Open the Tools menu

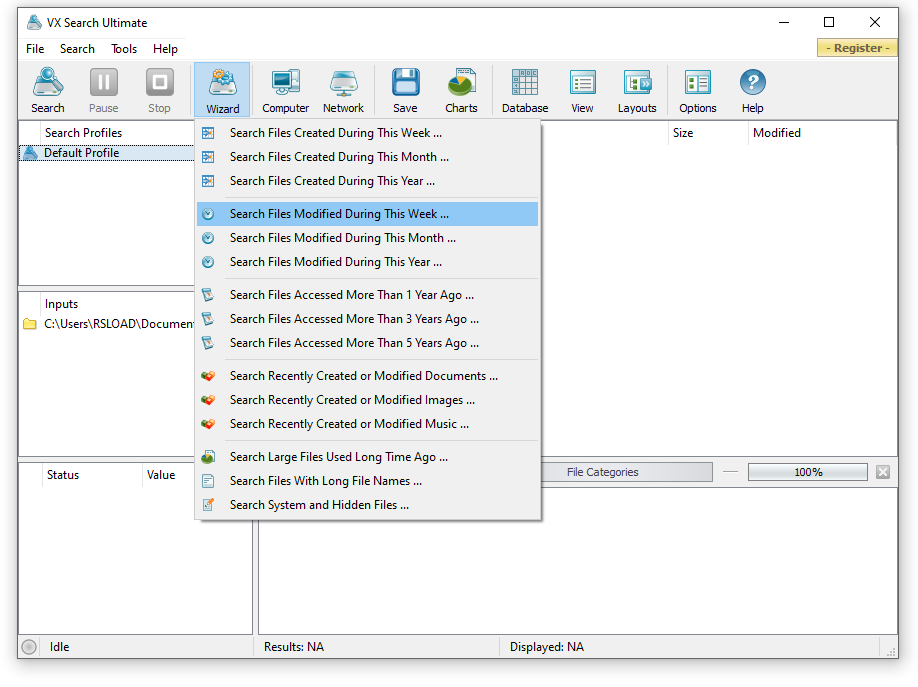124,49
